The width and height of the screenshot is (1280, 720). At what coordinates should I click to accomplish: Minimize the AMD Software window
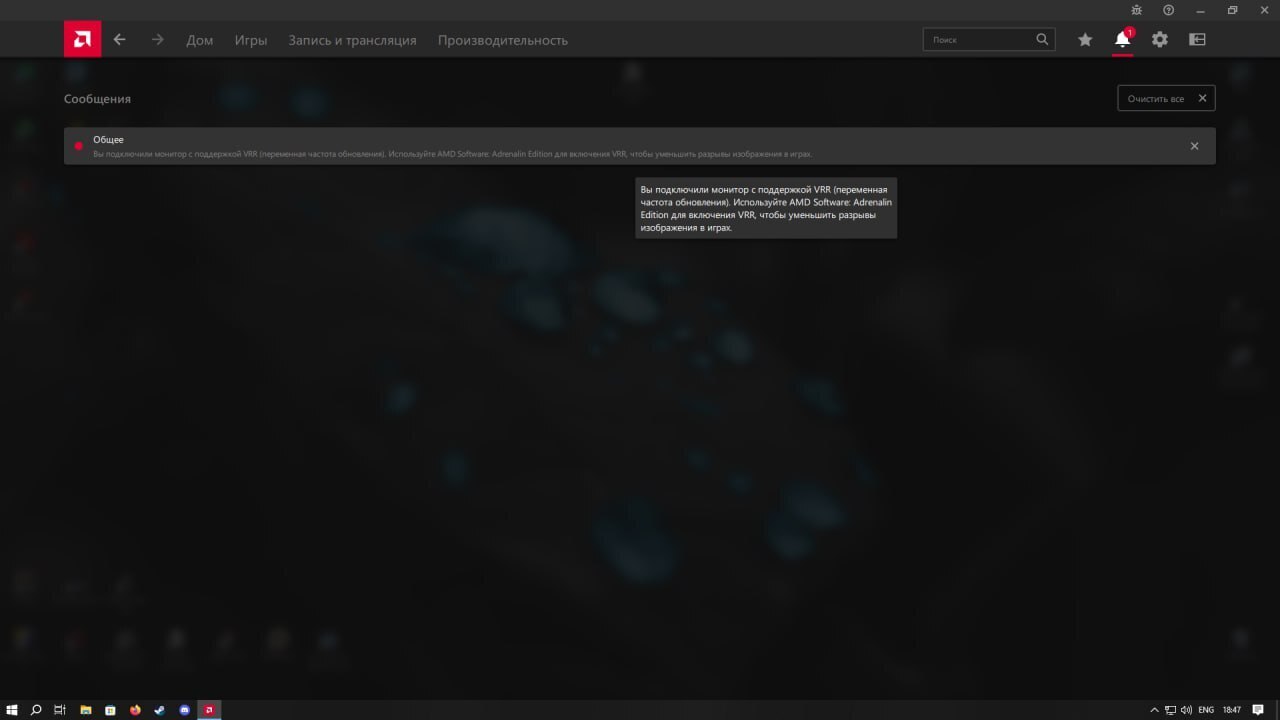pyautogui.click(x=1201, y=10)
